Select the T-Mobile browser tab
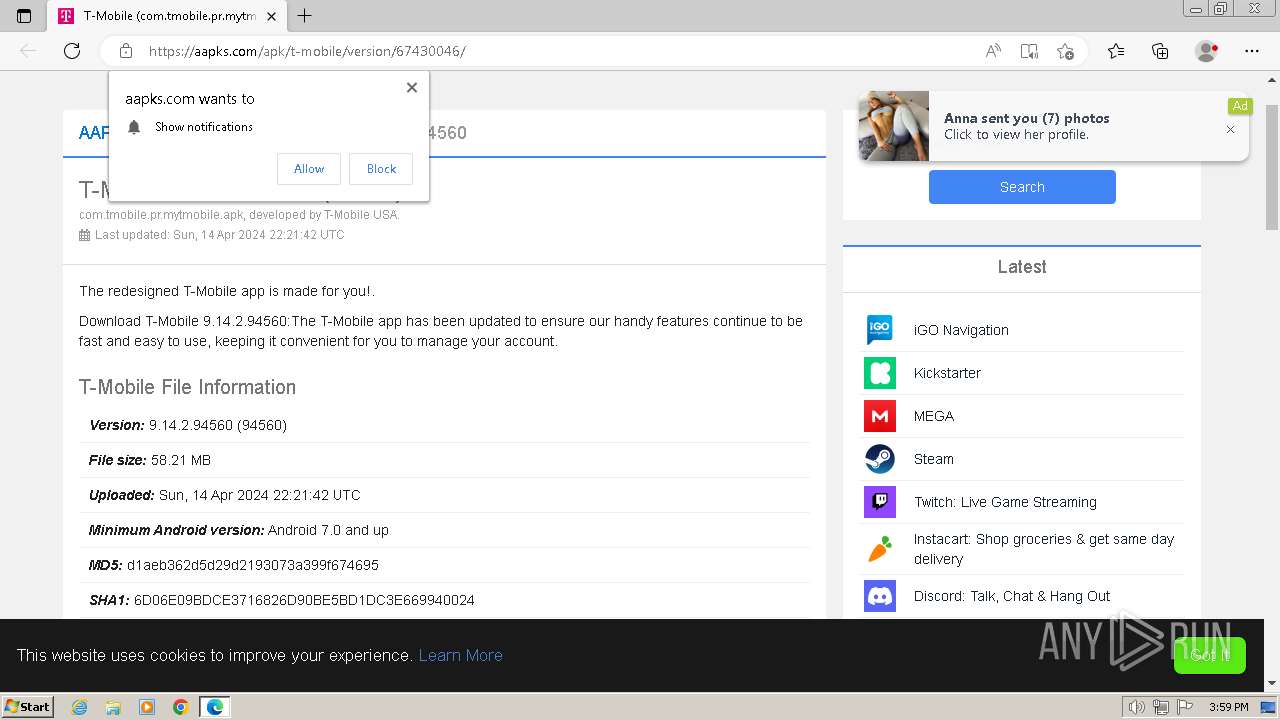The image size is (1280, 720). 167,16
